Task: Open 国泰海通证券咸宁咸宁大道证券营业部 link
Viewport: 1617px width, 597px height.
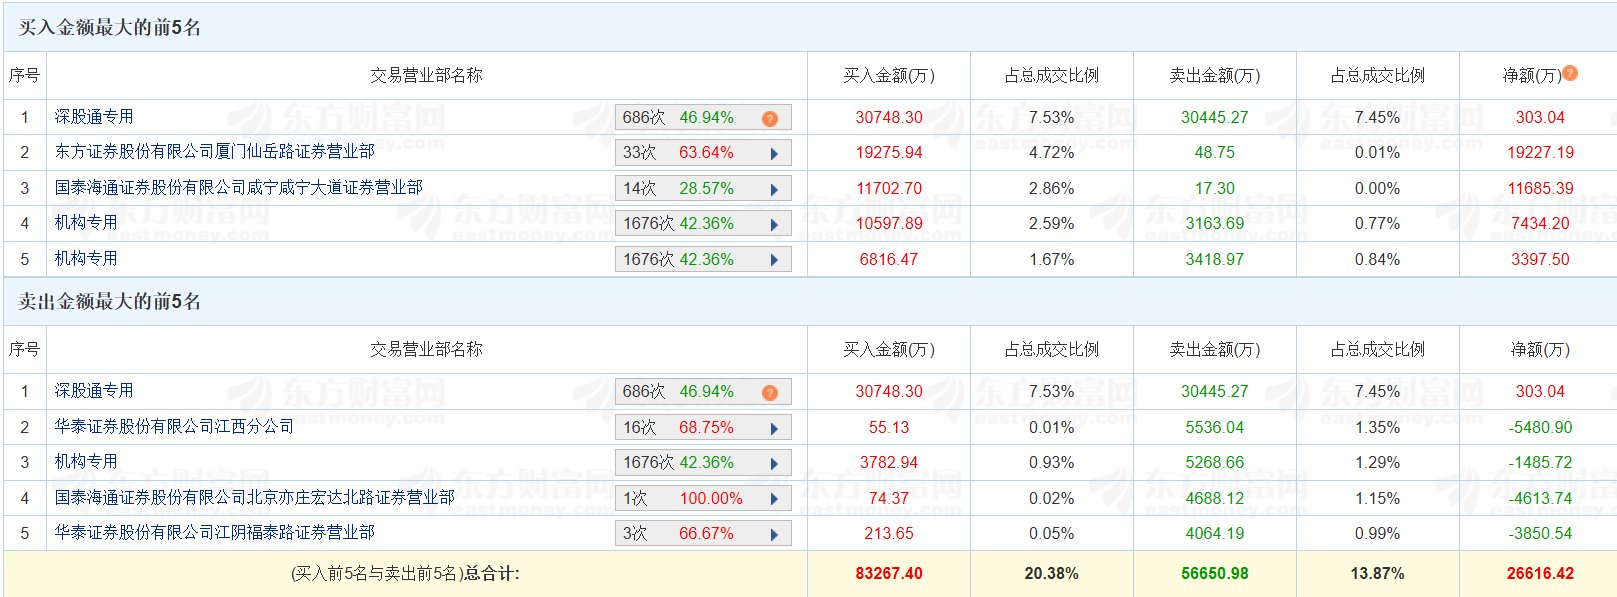Action: (238, 187)
